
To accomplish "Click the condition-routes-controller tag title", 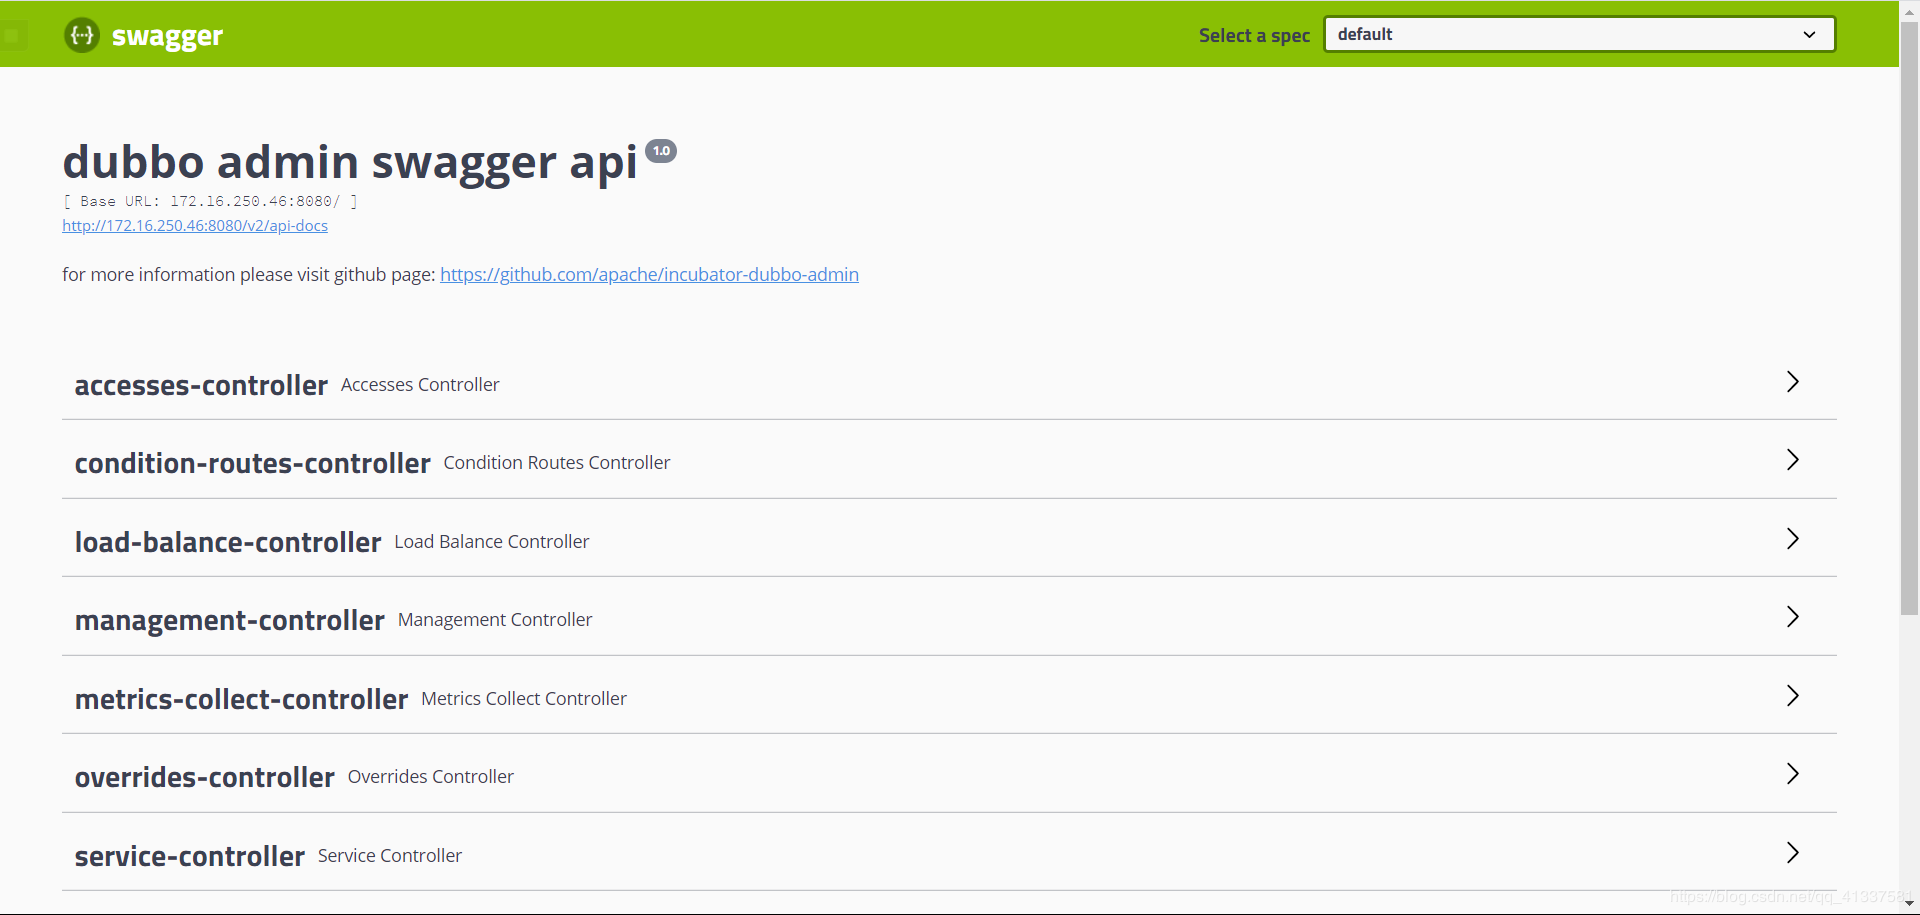I will click(252, 463).
